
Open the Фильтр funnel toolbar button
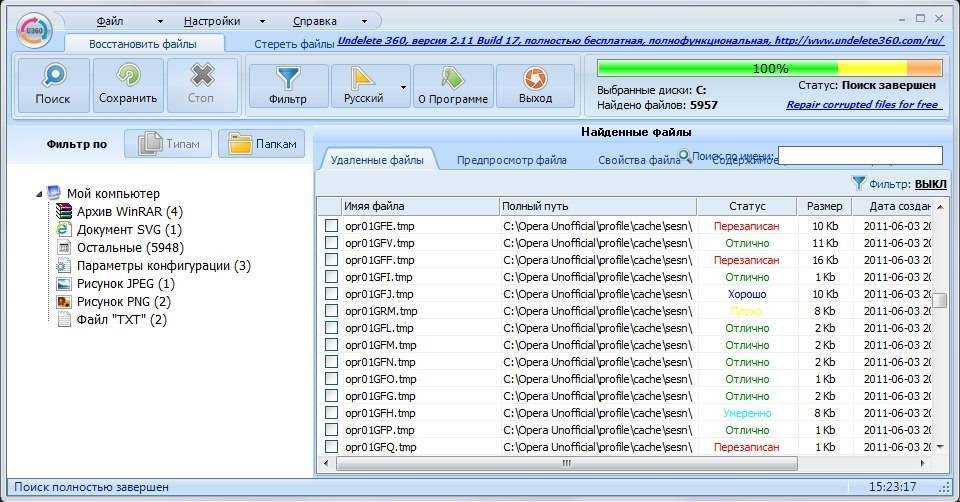[288, 86]
